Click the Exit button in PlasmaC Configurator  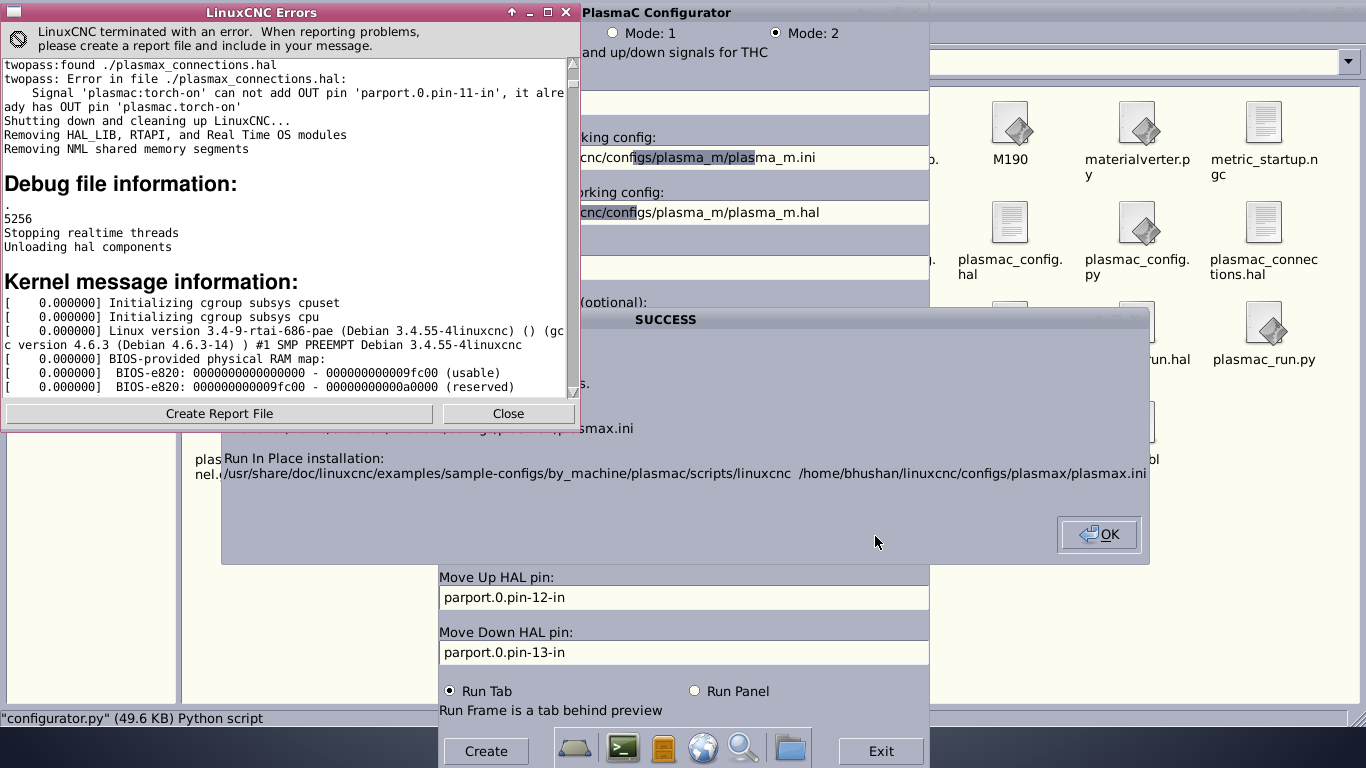881,751
